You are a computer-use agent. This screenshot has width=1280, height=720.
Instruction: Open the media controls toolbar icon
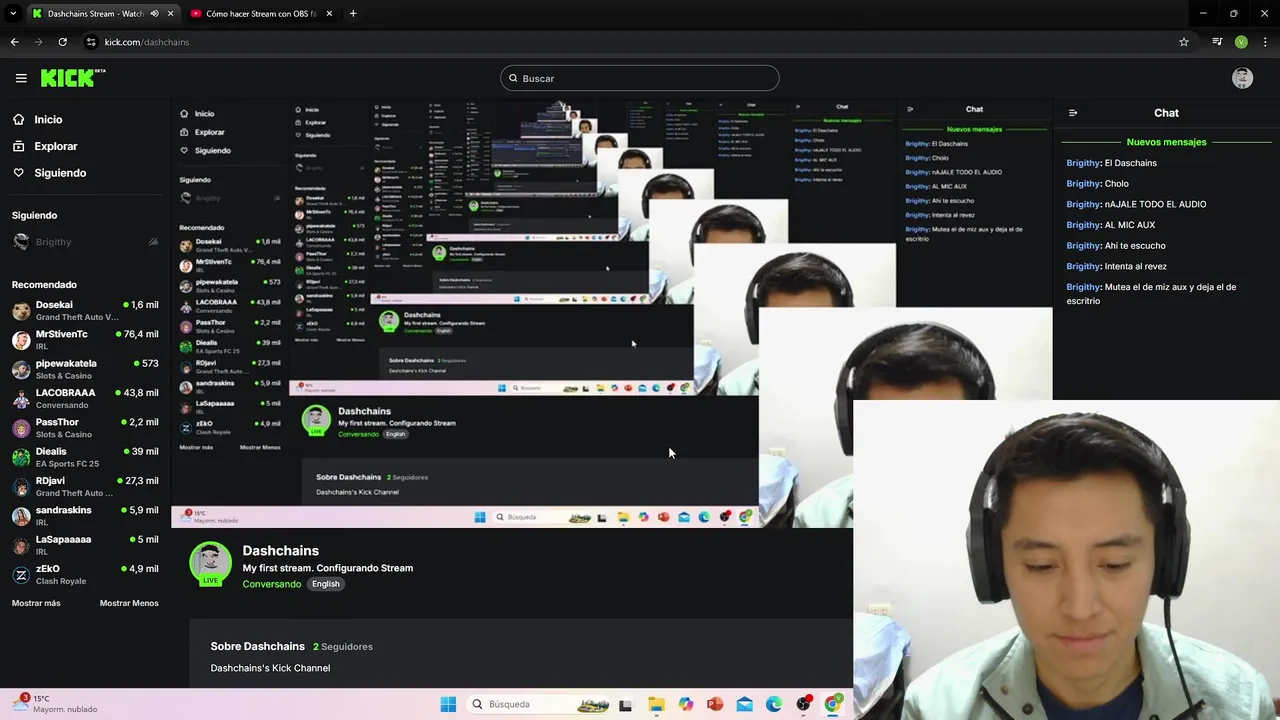pyautogui.click(x=1217, y=42)
